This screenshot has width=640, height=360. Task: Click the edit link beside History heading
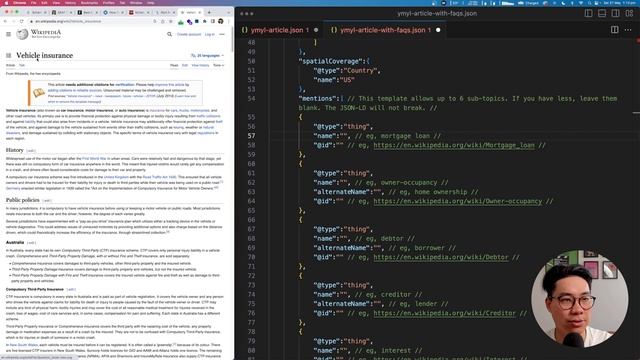click(31, 151)
